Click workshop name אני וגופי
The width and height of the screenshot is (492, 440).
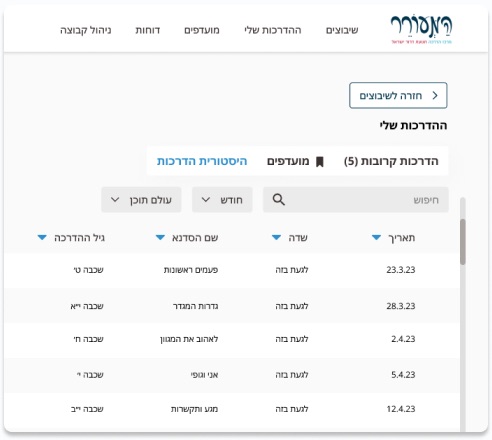tap(204, 375)
